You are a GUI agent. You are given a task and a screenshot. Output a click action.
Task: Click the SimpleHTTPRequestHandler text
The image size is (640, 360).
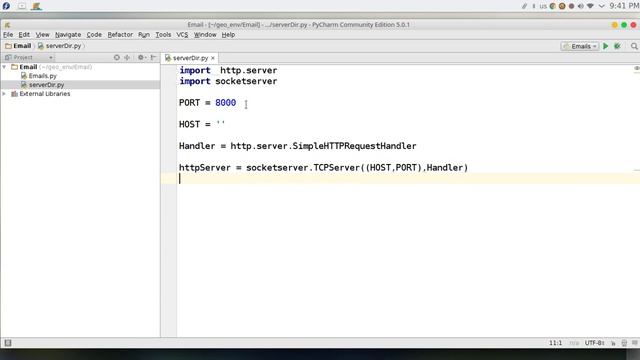tap(354, 146)
